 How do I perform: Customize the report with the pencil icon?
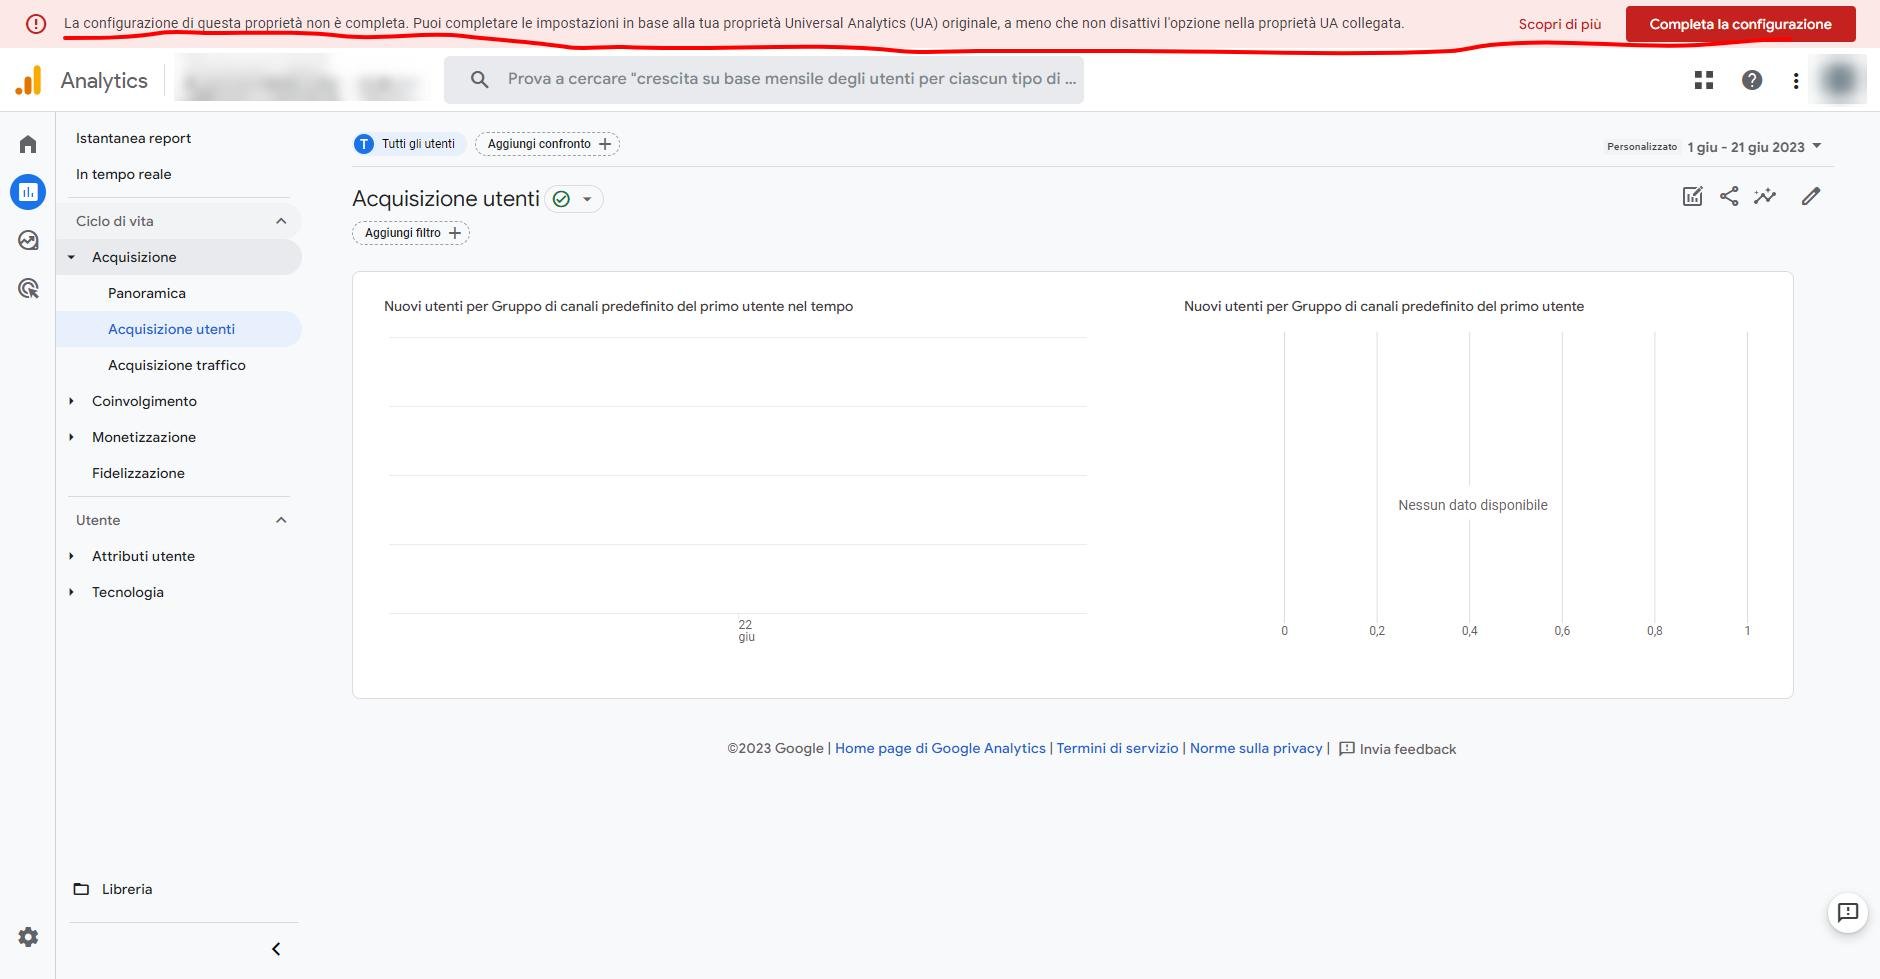tap(1809, 196)
